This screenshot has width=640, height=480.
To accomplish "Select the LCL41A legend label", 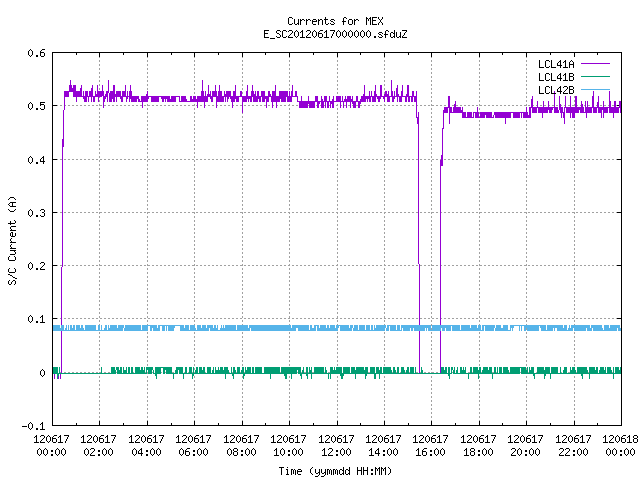I will click(556, 64).
